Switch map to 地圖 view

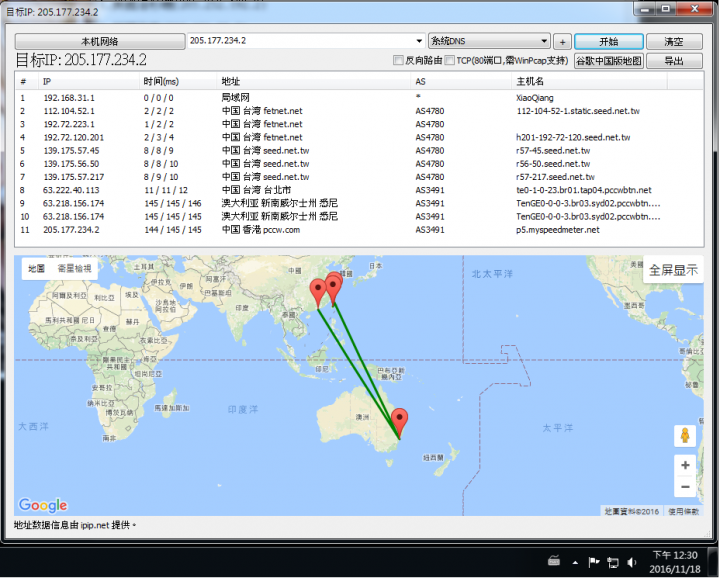36,269
